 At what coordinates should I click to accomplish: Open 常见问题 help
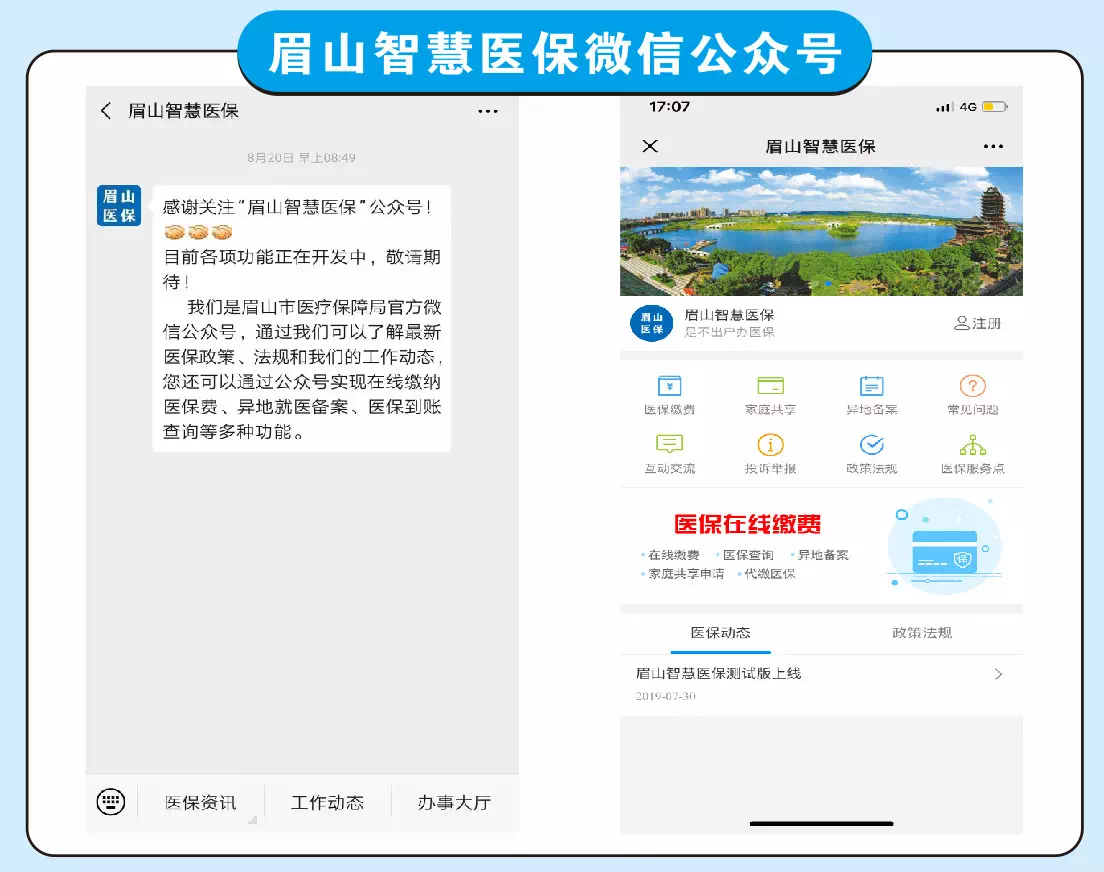972,395
